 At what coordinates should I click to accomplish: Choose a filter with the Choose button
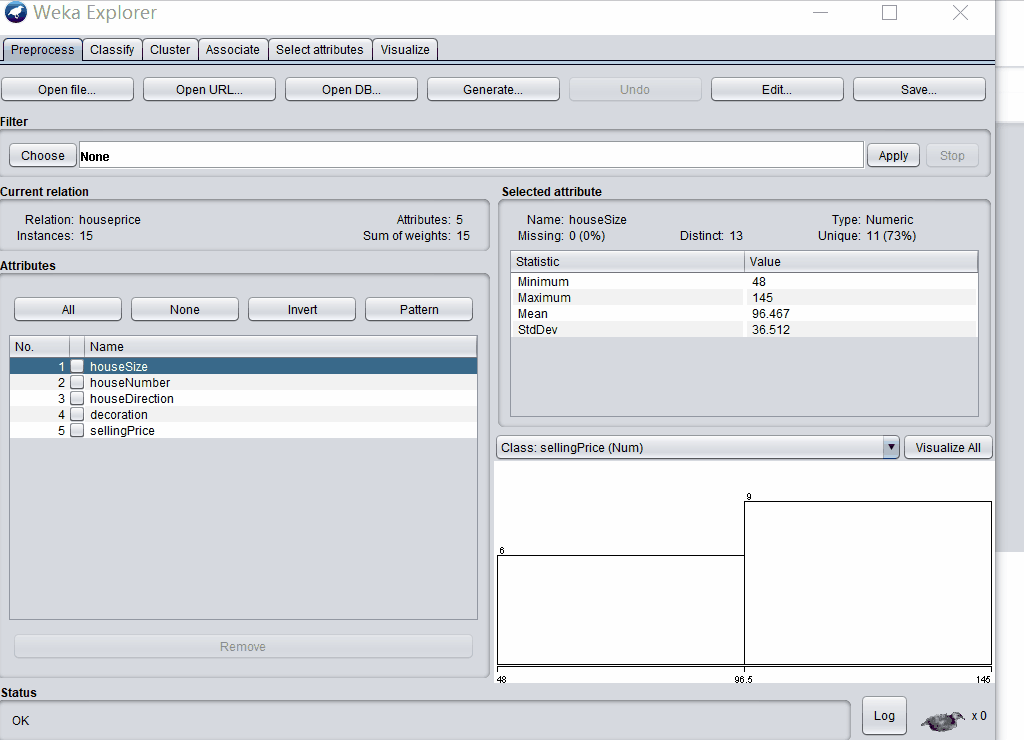click(x=42, y=155)
